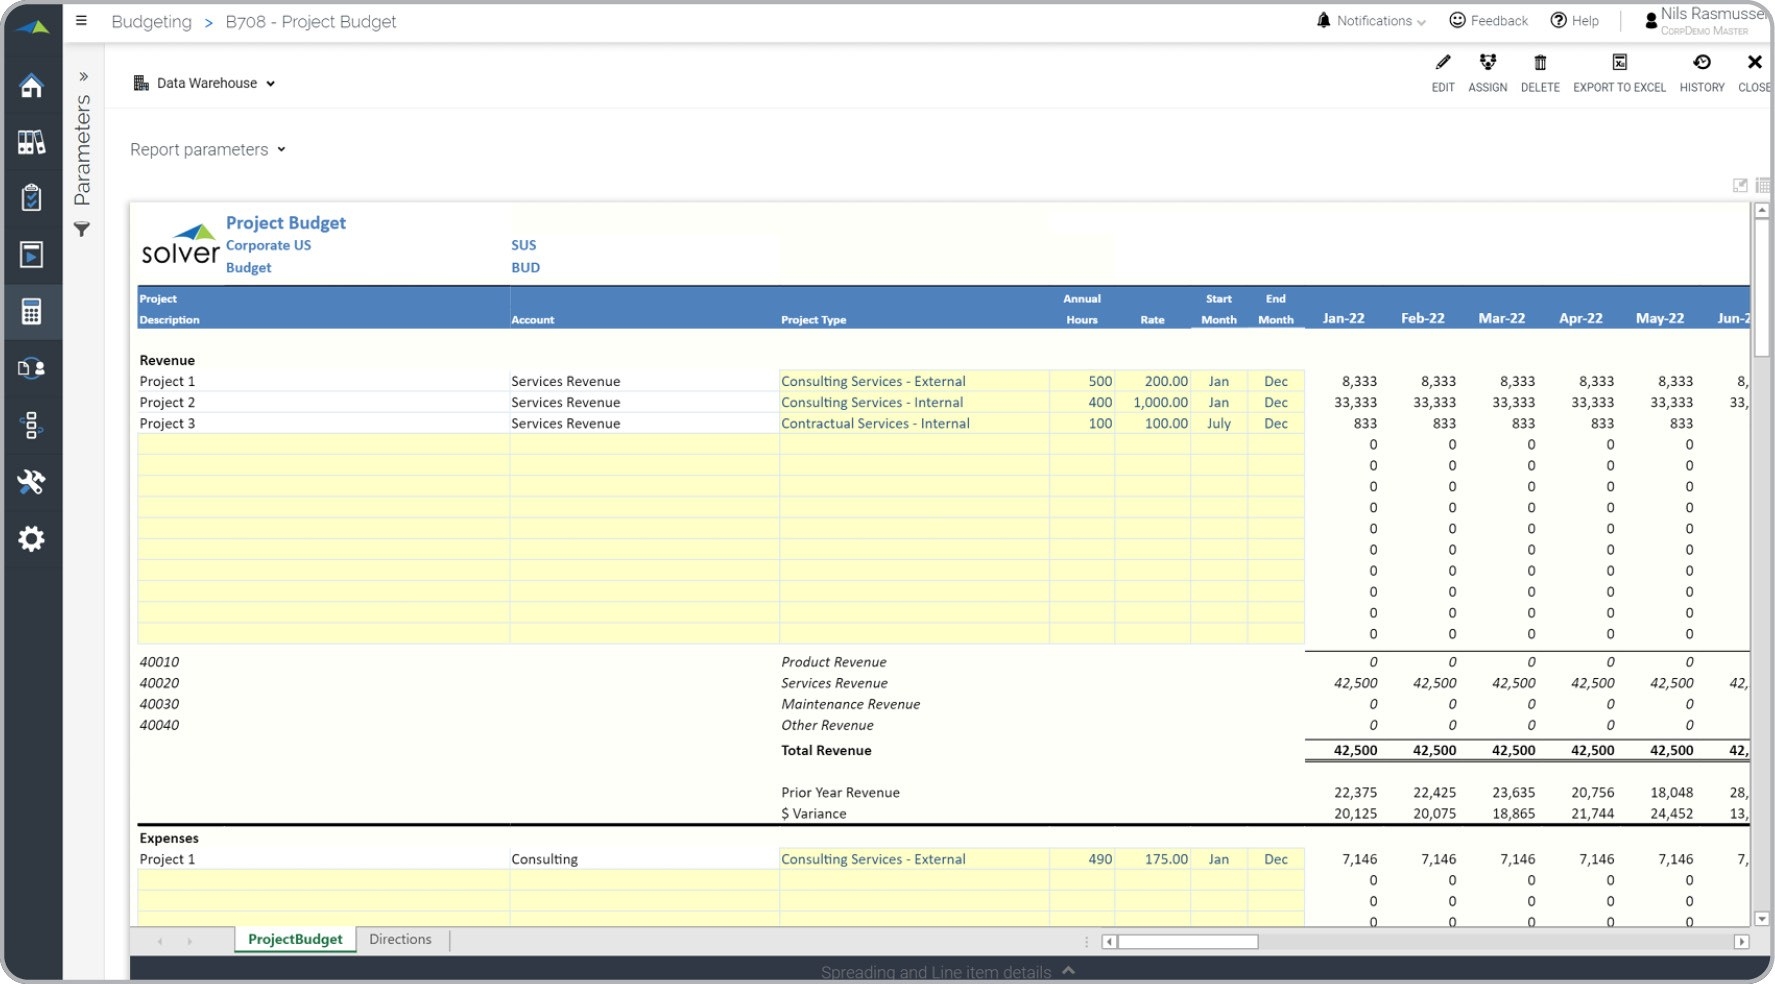Image resolution: width=1775 pixels, height=984 pixels.
Task: Click the clipboard tasks icon in sidebar
Action: point(33,198)
